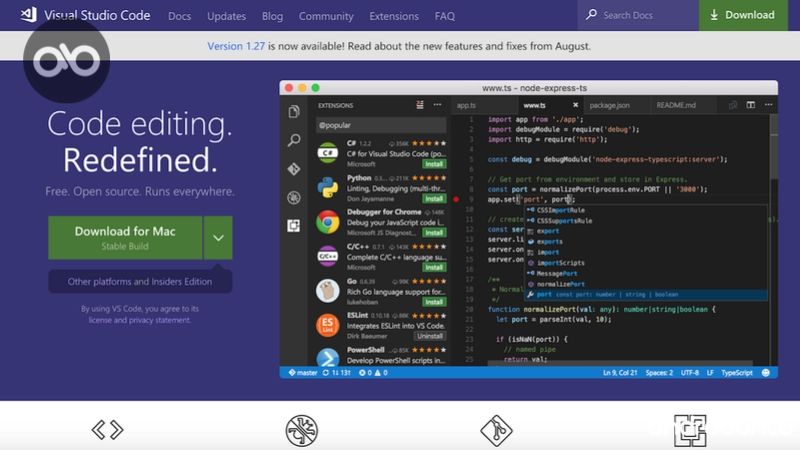Open the Updates menu item
This screenshot has height=450, width=800.
pos(227,16)
